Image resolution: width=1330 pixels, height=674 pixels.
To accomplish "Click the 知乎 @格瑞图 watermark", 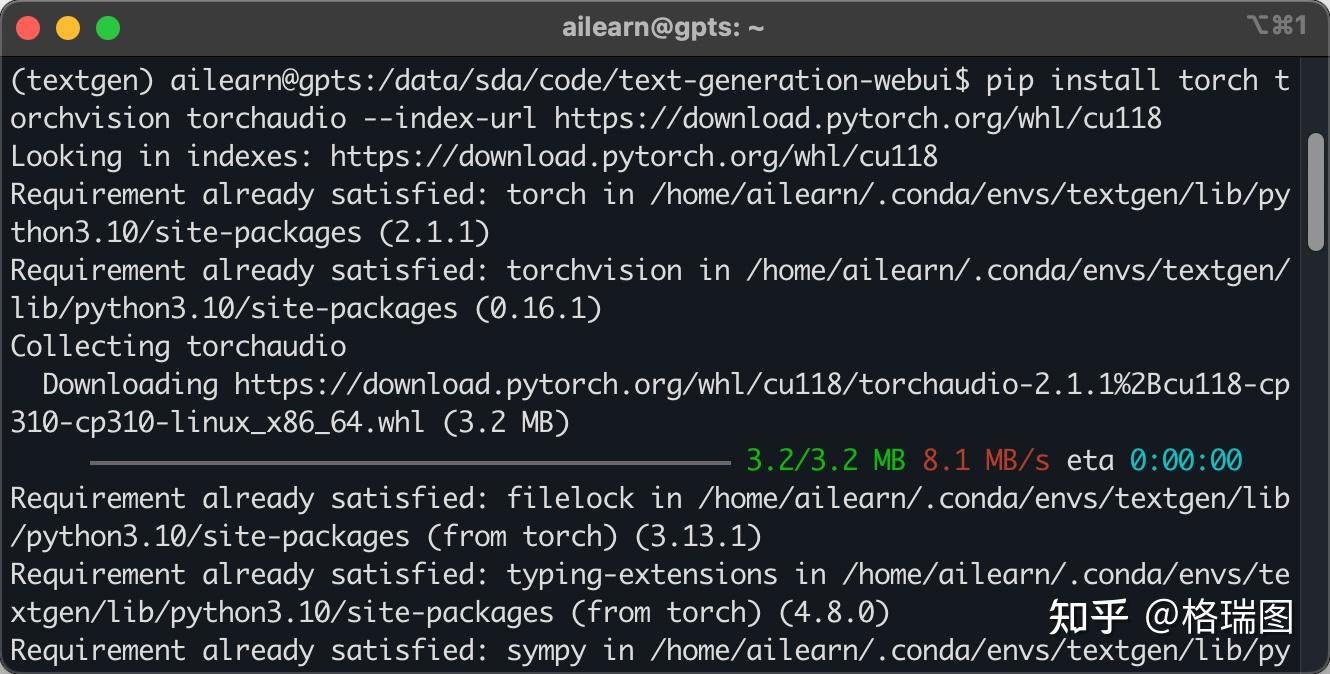I will click(1170, 617).
